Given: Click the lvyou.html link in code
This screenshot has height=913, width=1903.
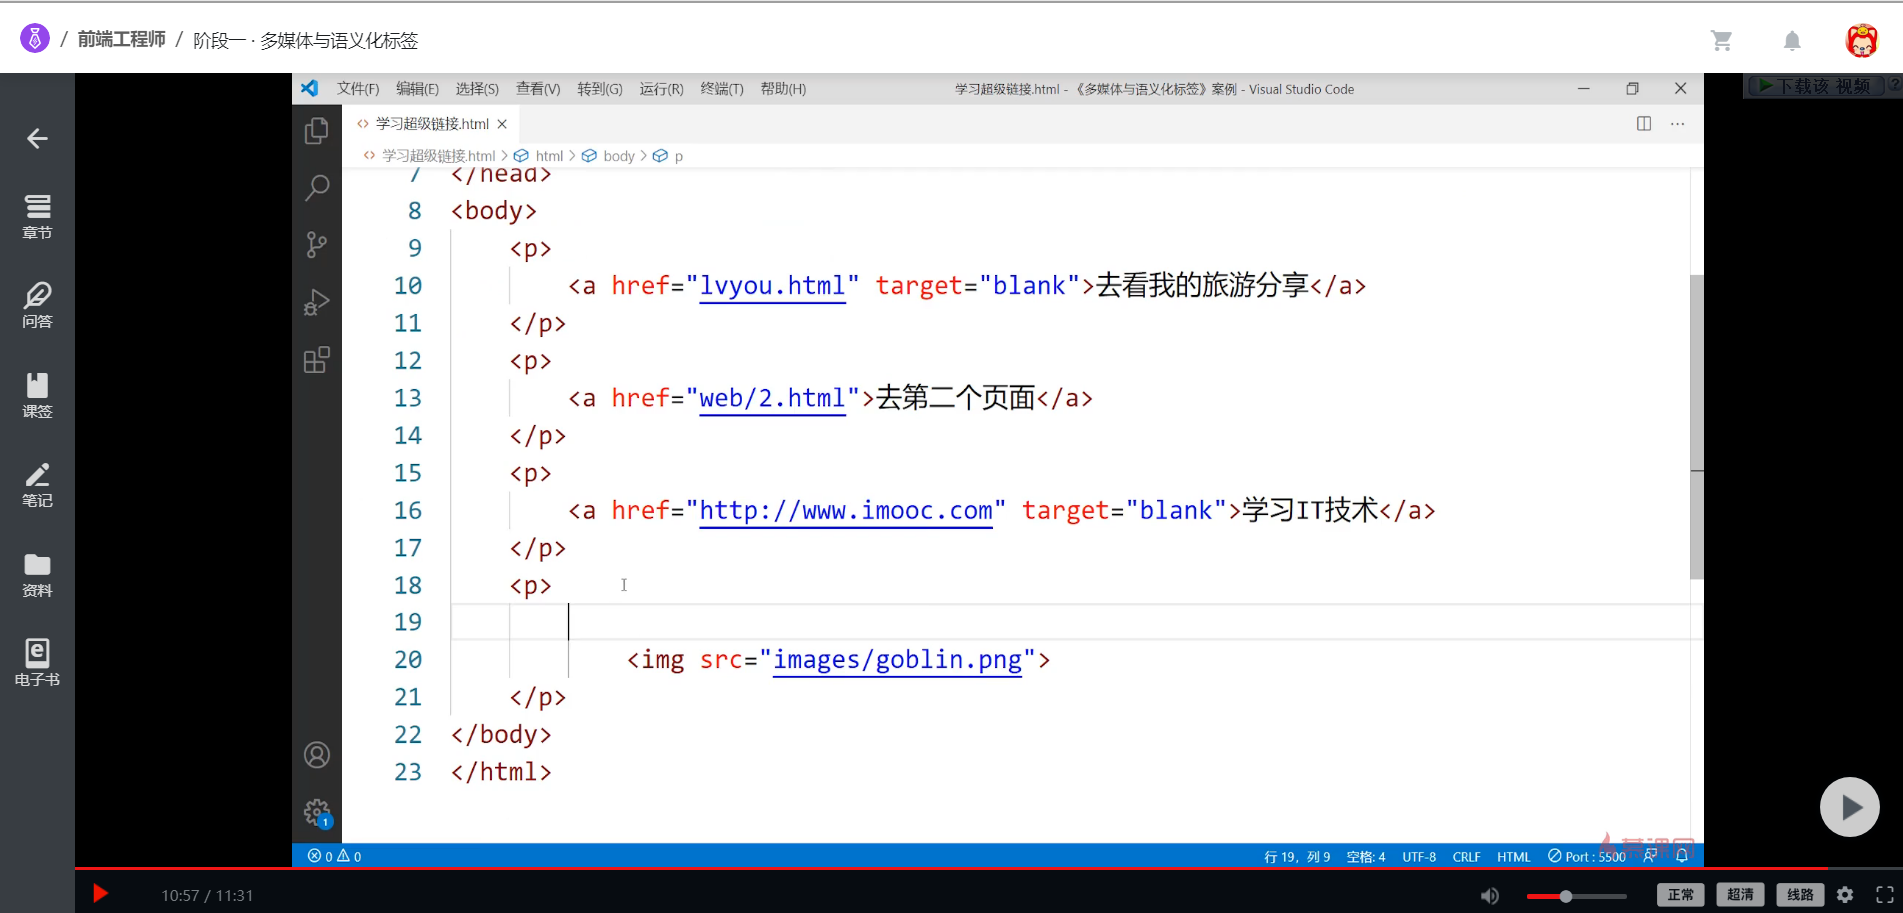Looking at the screenshot, I should click(x=772, y=286).
